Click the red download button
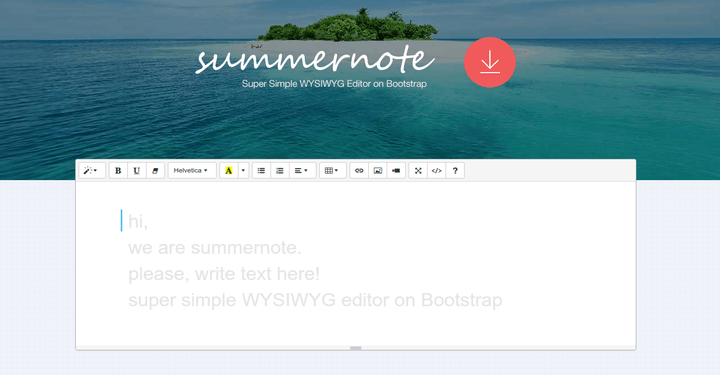 490,62
